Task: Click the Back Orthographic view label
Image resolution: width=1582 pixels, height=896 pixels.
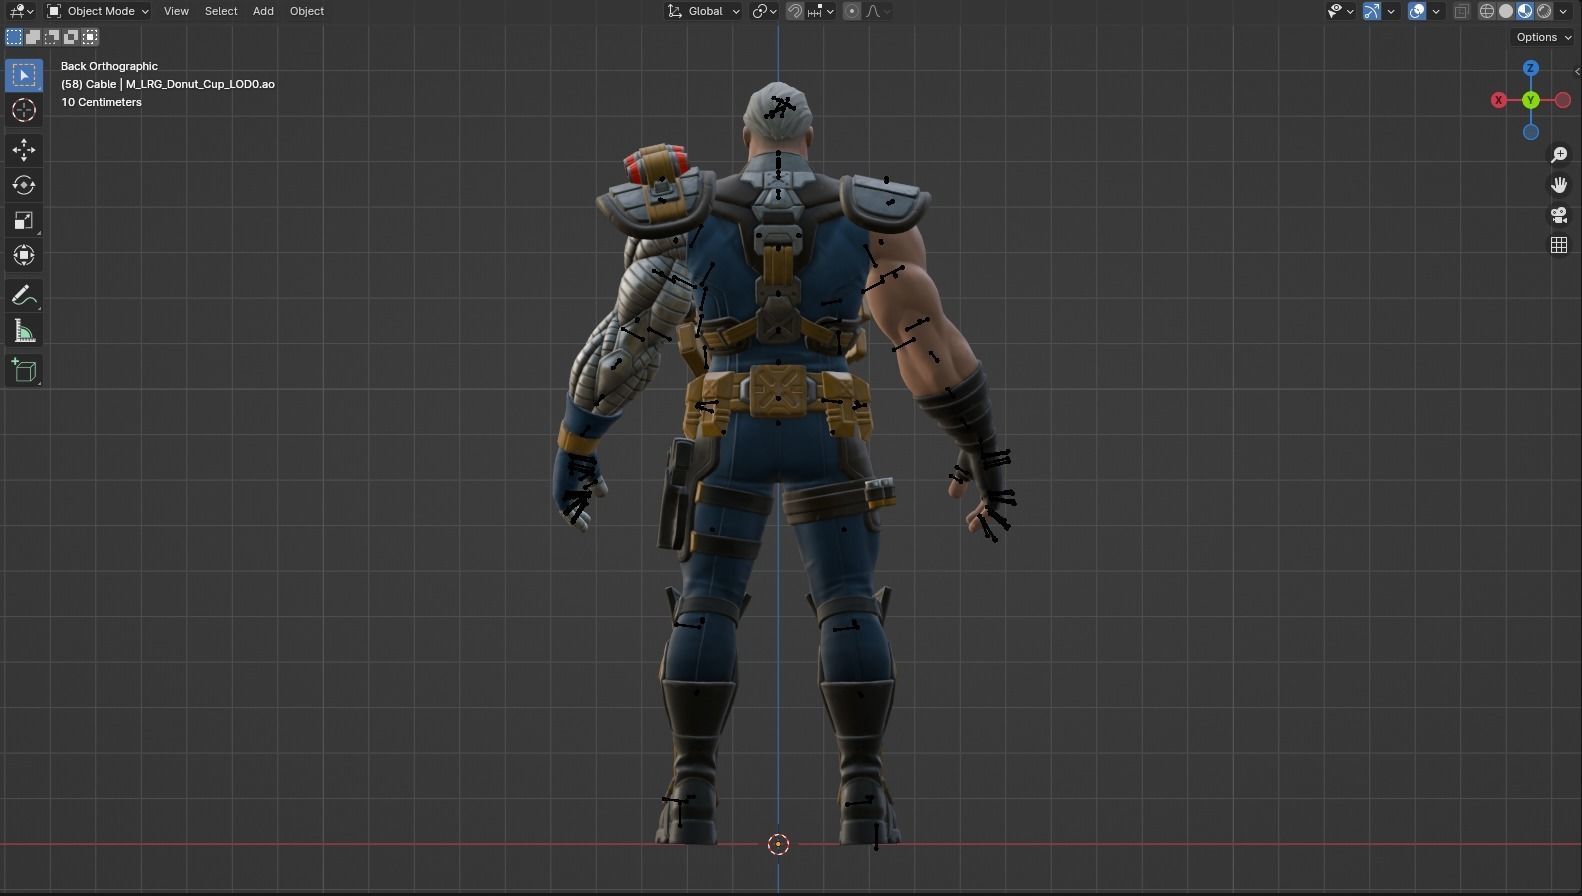Action: tap(109, 66)
